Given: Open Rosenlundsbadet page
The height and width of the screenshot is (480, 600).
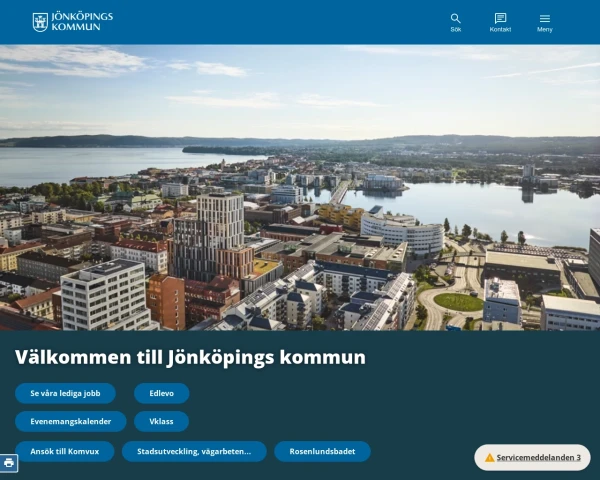Looking at the screenshot, I should tap(322, 451).
